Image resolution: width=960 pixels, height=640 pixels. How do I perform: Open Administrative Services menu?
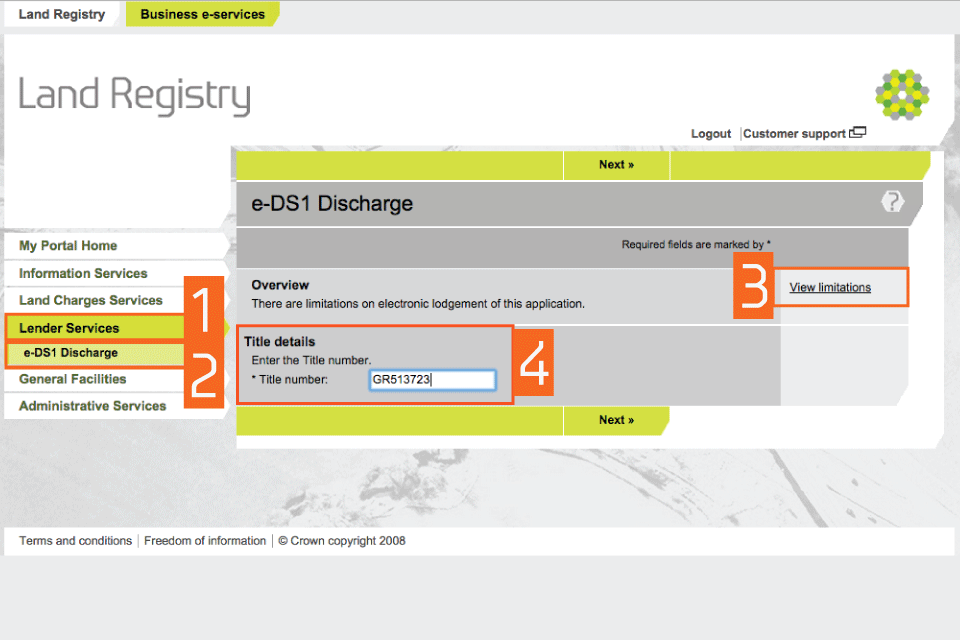point(93,406)
